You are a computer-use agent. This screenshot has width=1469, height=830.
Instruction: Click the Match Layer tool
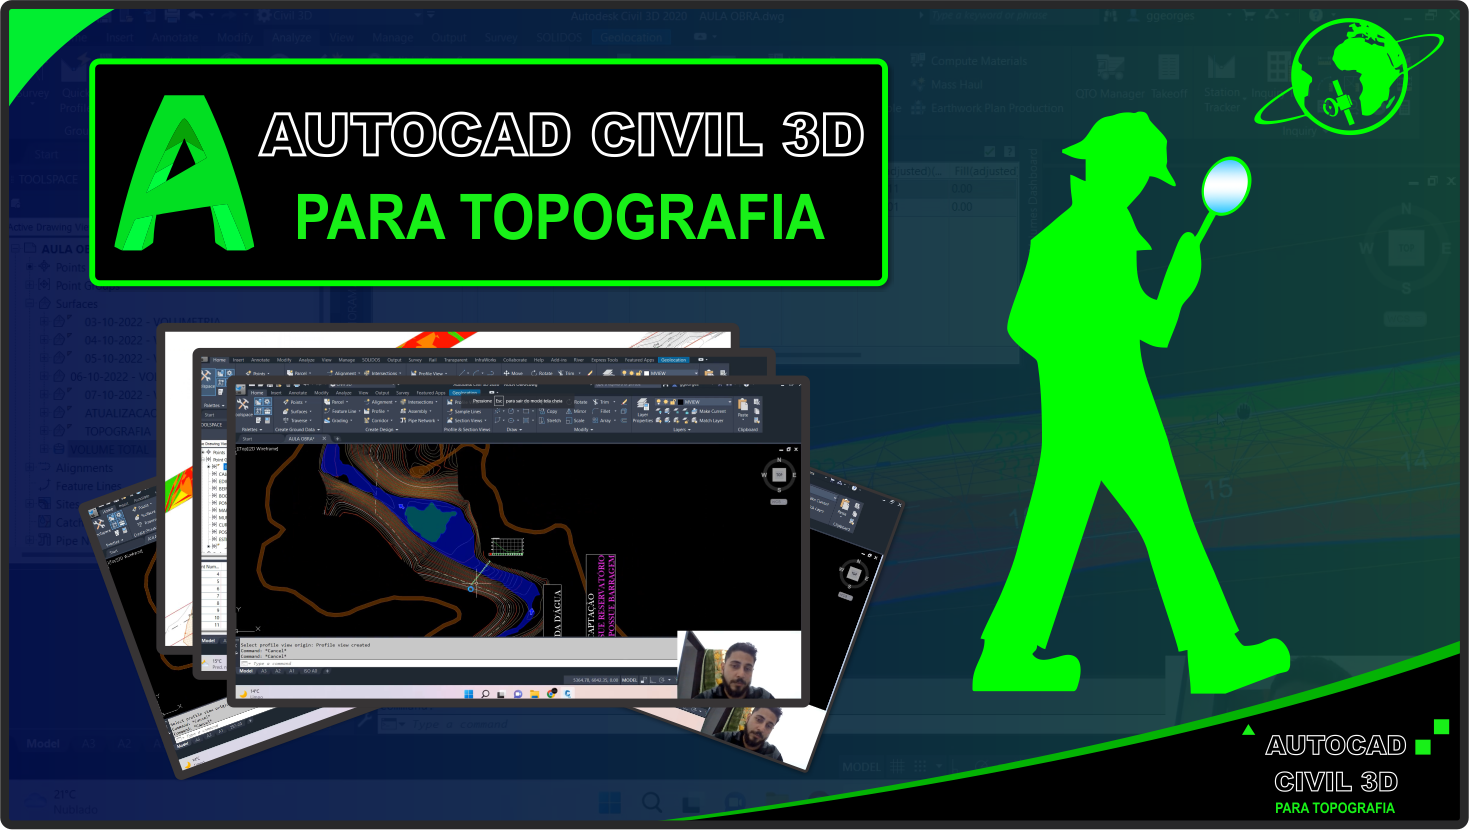click(x=708, y=421)
